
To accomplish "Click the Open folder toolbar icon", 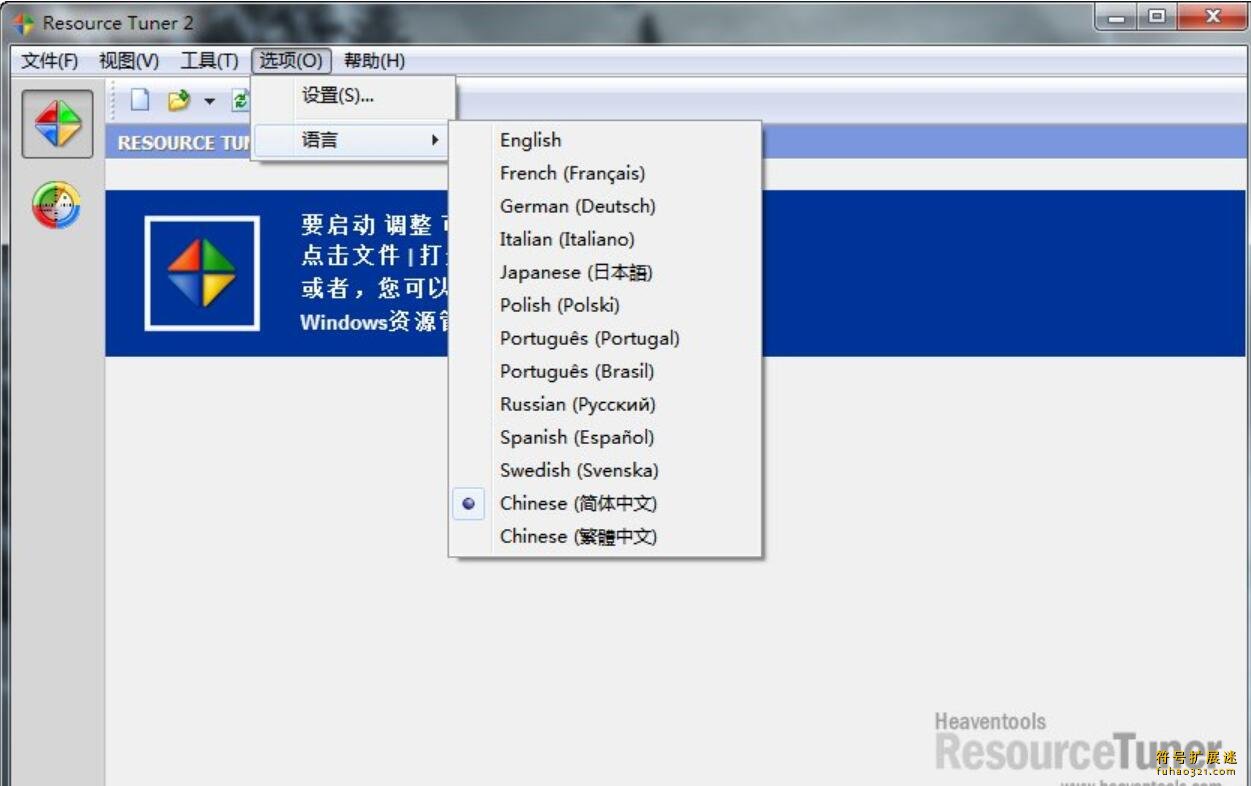I will pyautogui.click(x=178, y=100).
